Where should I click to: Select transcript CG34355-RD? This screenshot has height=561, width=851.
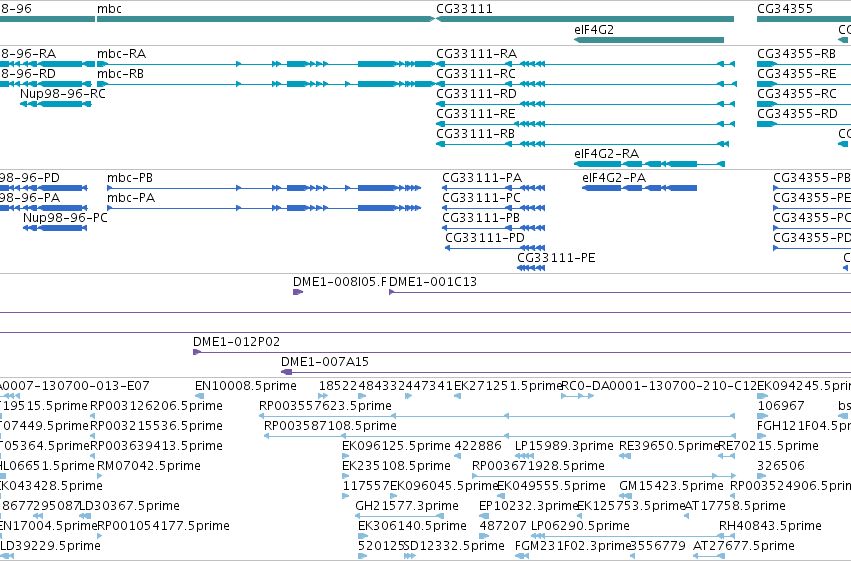[804, 124]
